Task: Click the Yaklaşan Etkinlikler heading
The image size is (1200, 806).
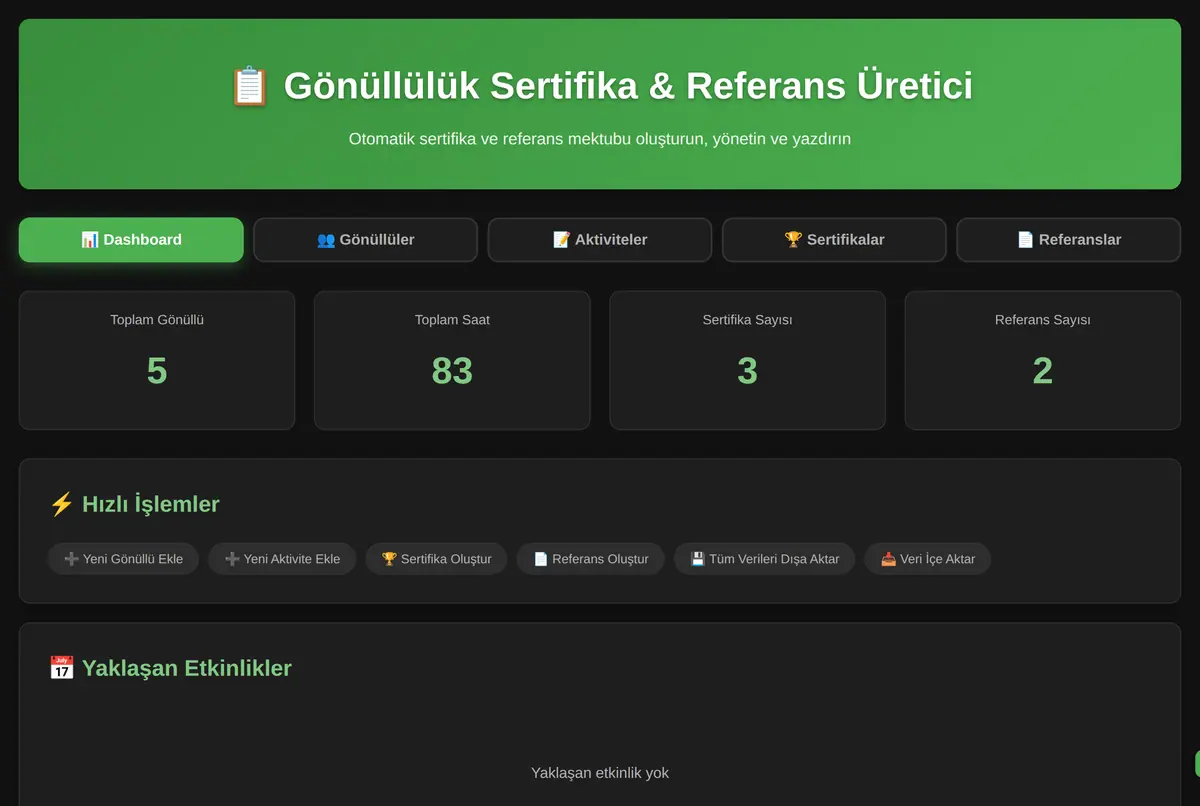Action: pyautogui.click(x=170, y=668)
